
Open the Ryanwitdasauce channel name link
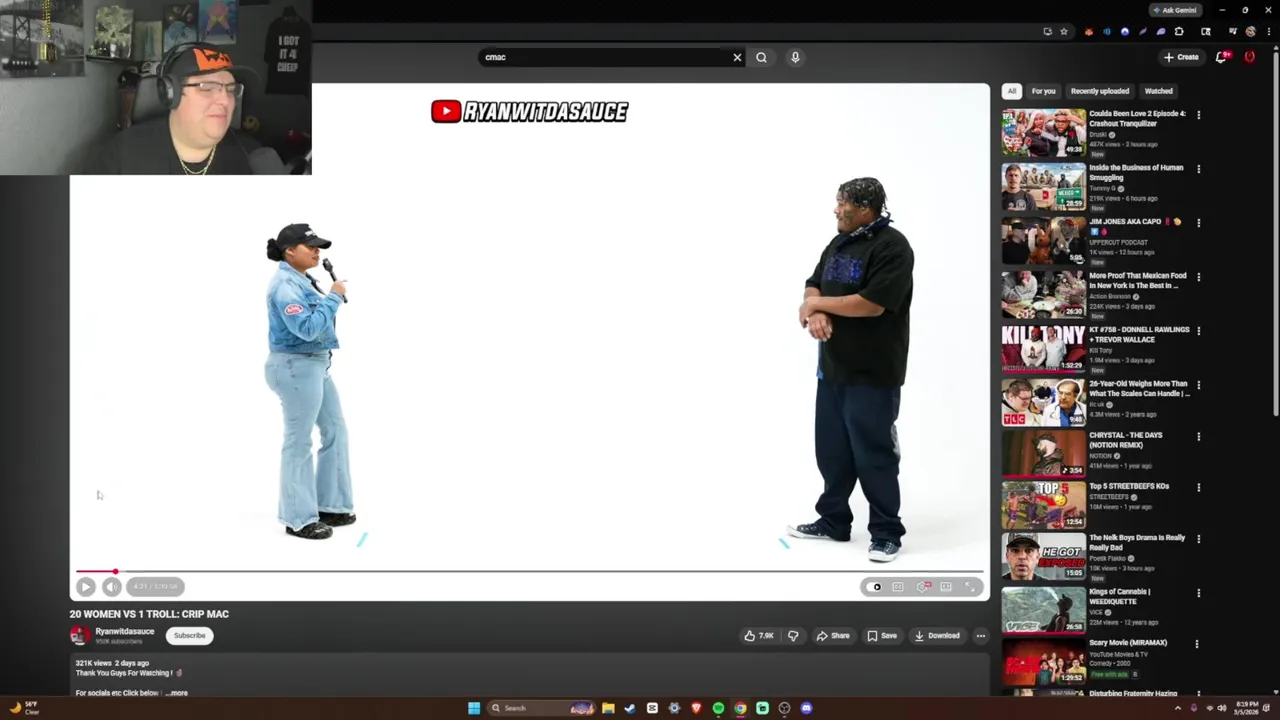tap(124, 632)
